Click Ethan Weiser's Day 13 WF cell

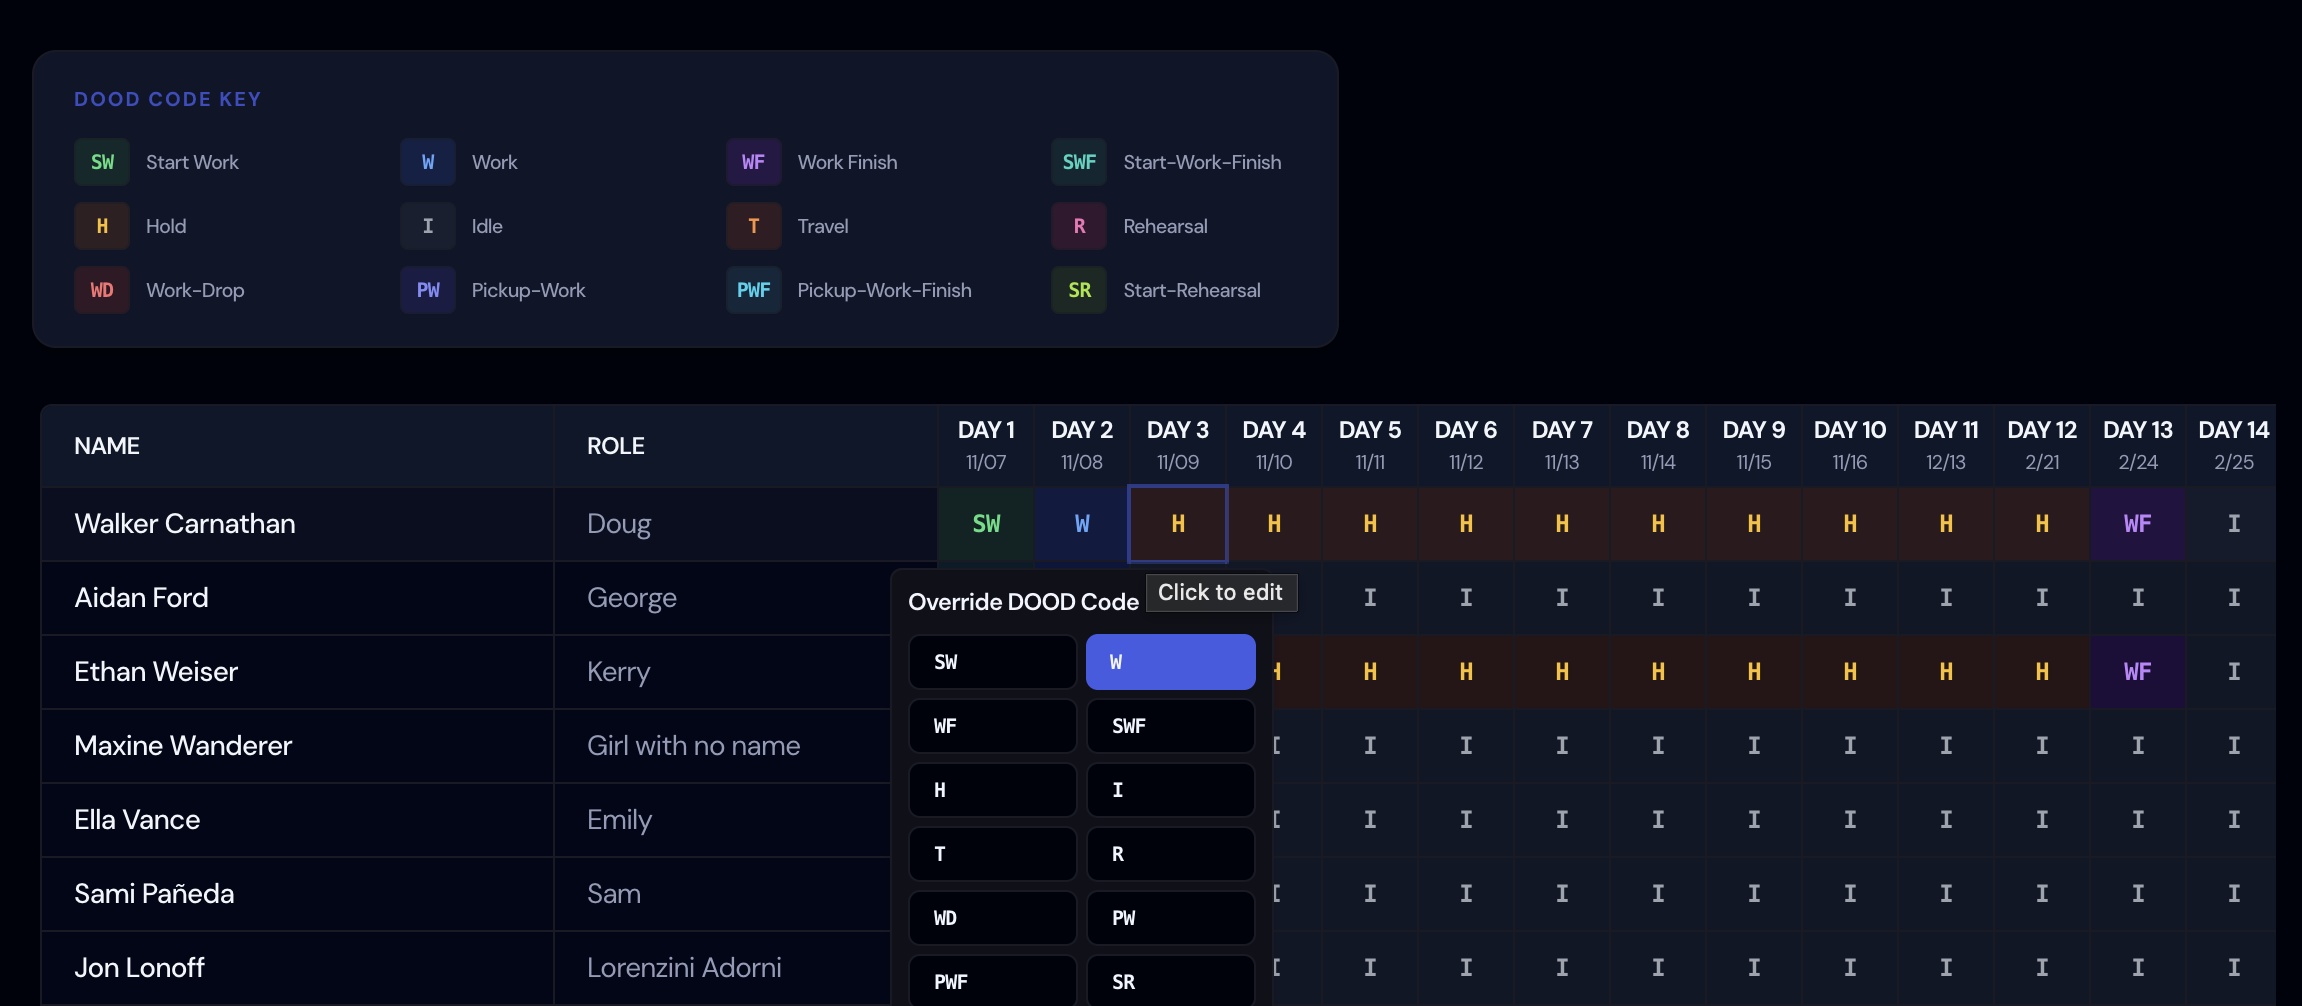2138,671
